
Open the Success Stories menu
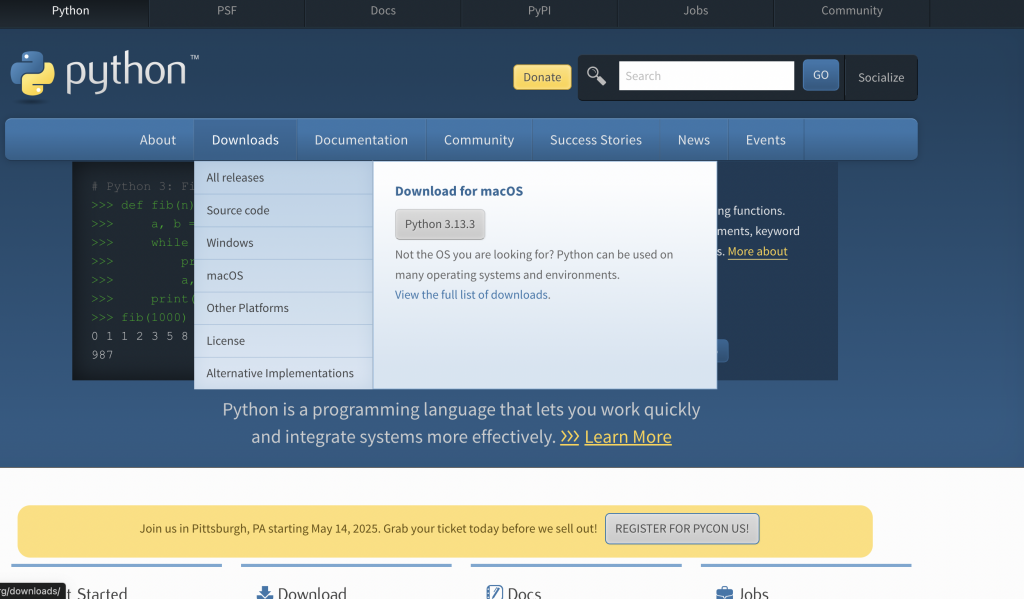click(596, 140)
